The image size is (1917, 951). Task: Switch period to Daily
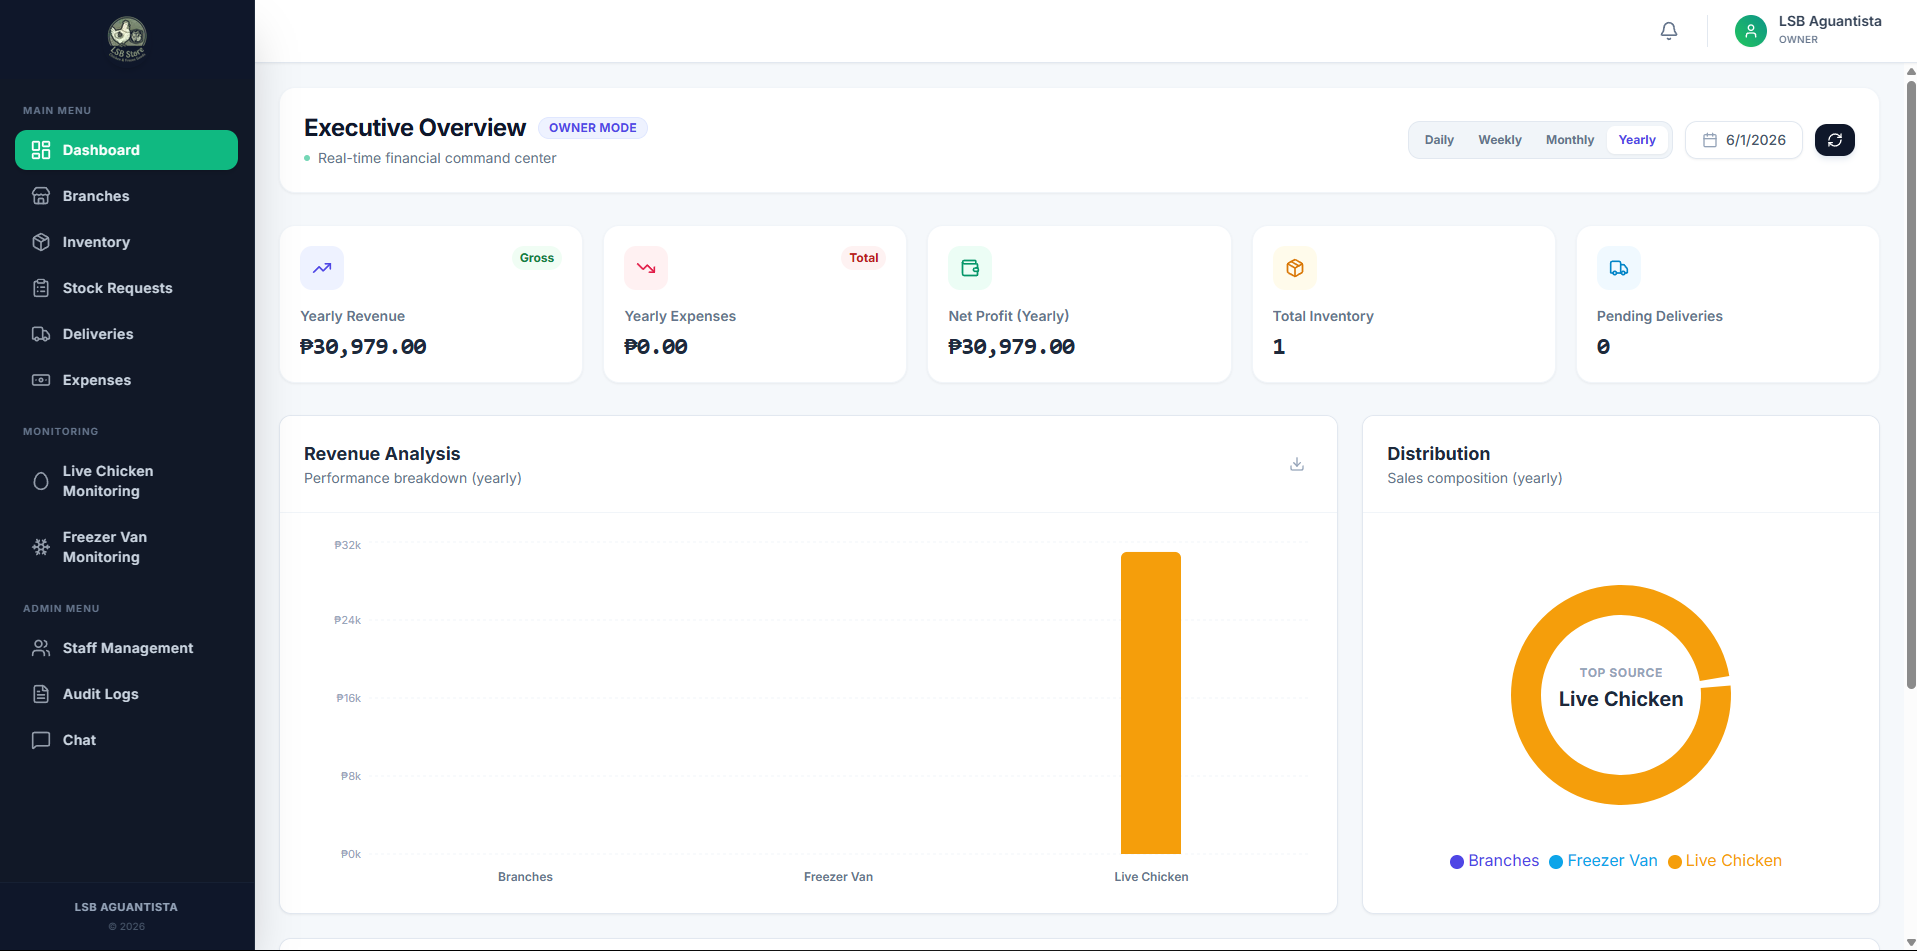click(x=1439, y=140)
